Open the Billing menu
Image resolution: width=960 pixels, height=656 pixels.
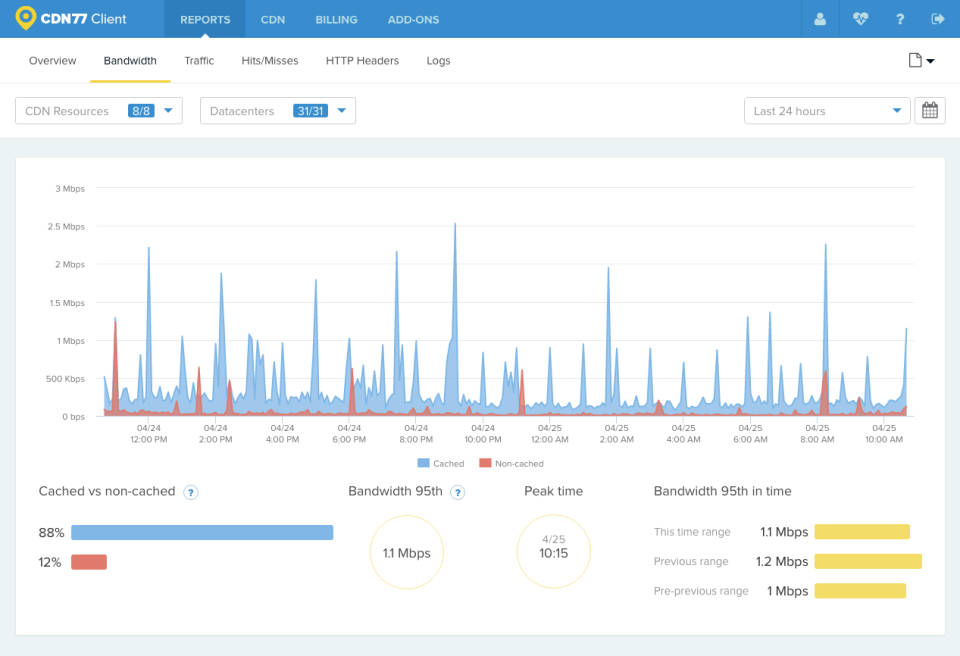336,19
